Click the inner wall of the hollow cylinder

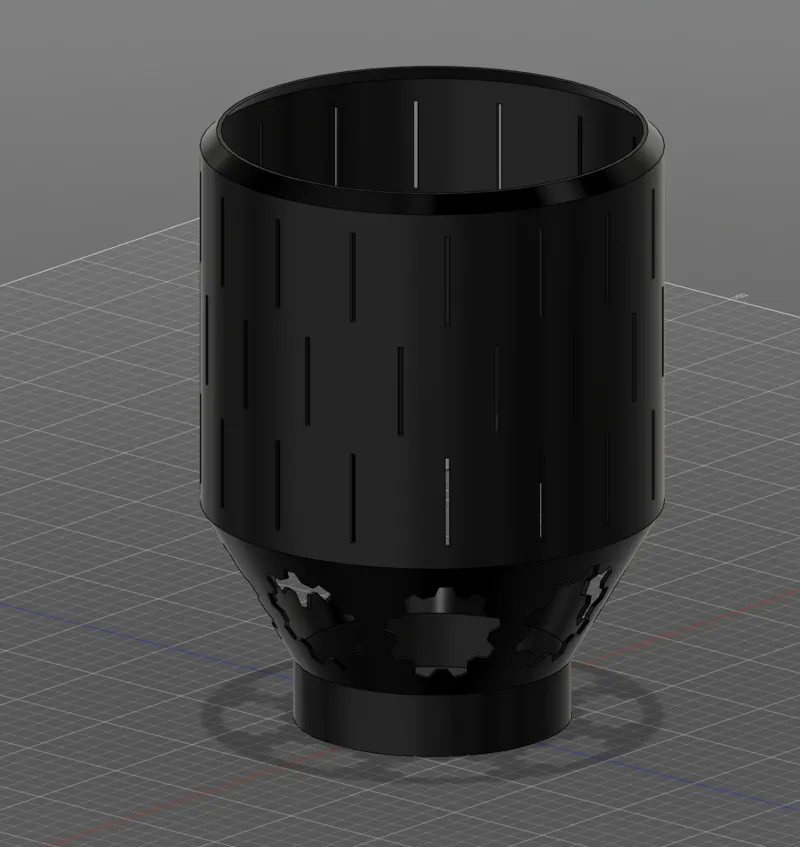click(x=432, y=140)
